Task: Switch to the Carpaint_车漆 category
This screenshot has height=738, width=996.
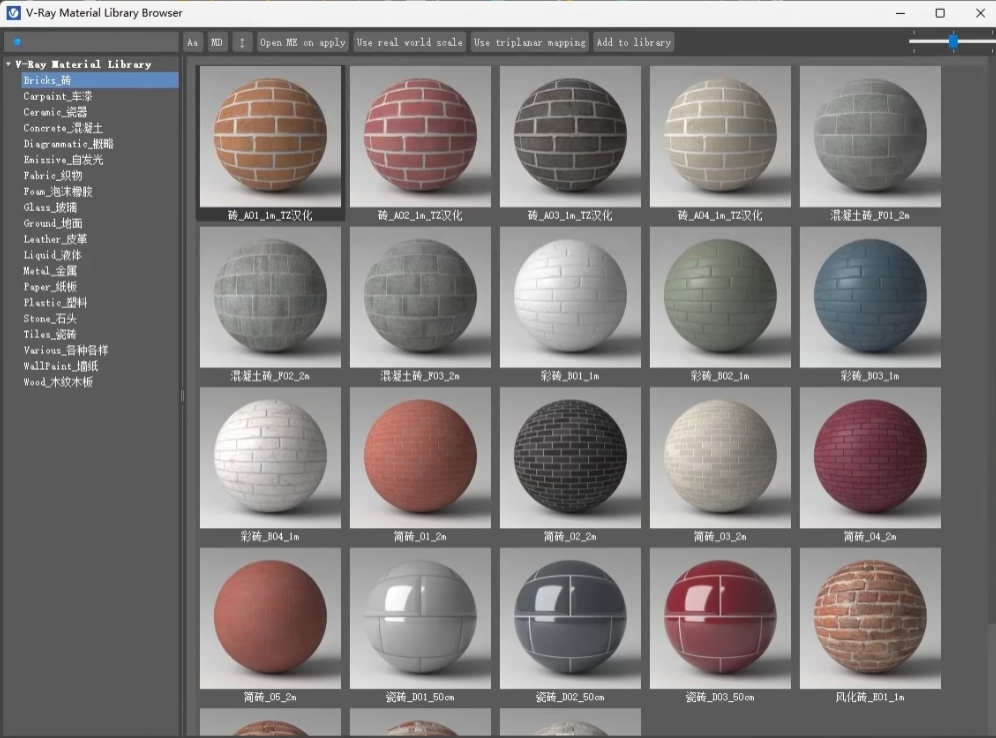Action: point(59,96)
